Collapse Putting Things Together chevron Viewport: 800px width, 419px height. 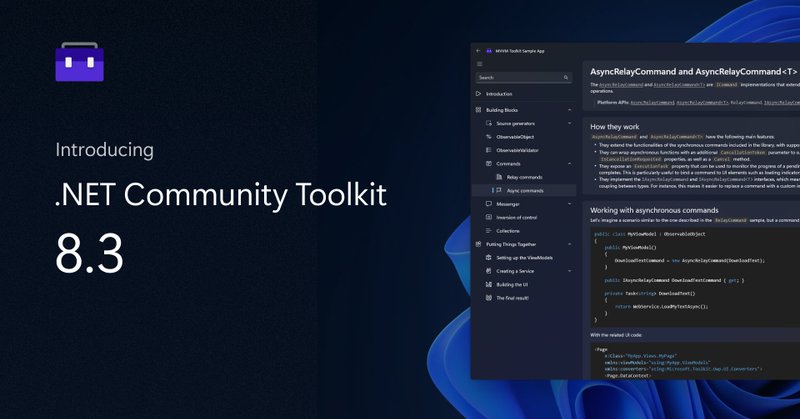tap(569, 244)
